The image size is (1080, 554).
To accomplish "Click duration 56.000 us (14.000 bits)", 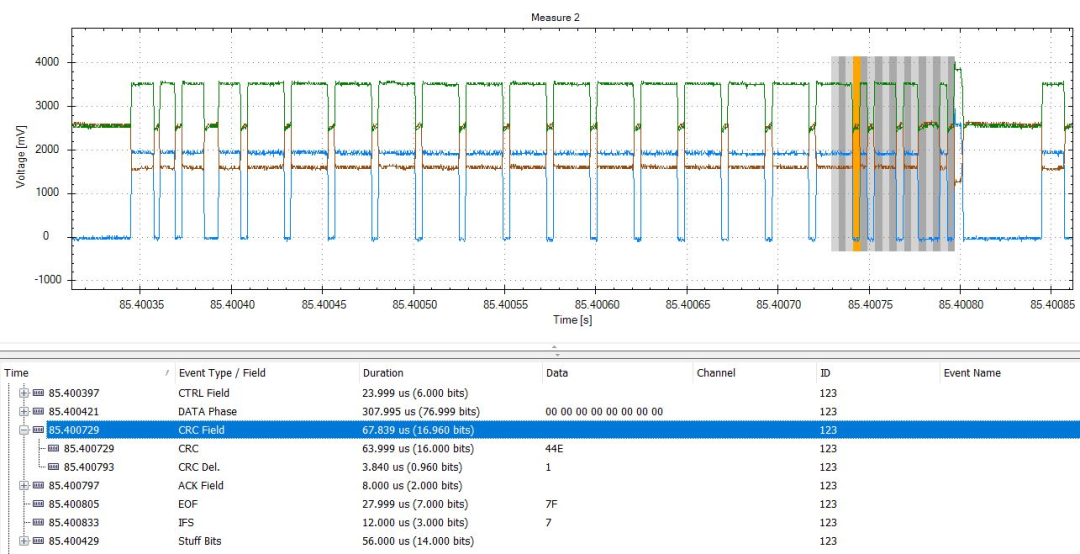I will tap(418, 541).
